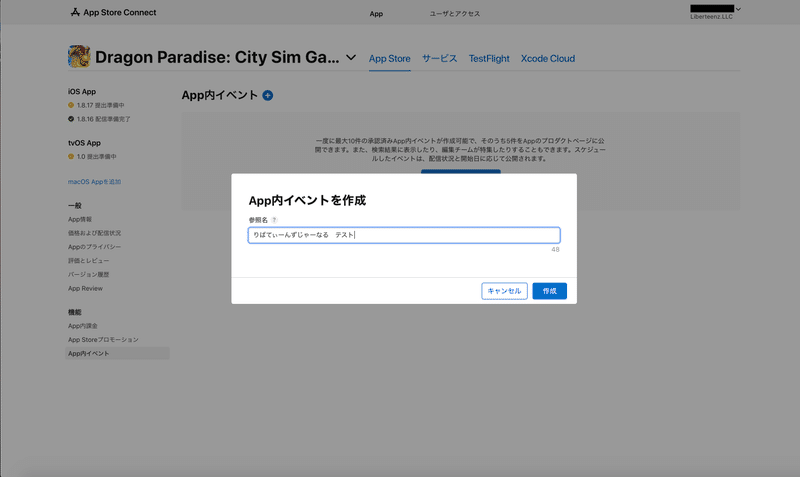Open Appのプライバシー in the sidebar
This screenshot has height=477, width=800.
click(x=94, y=247)
